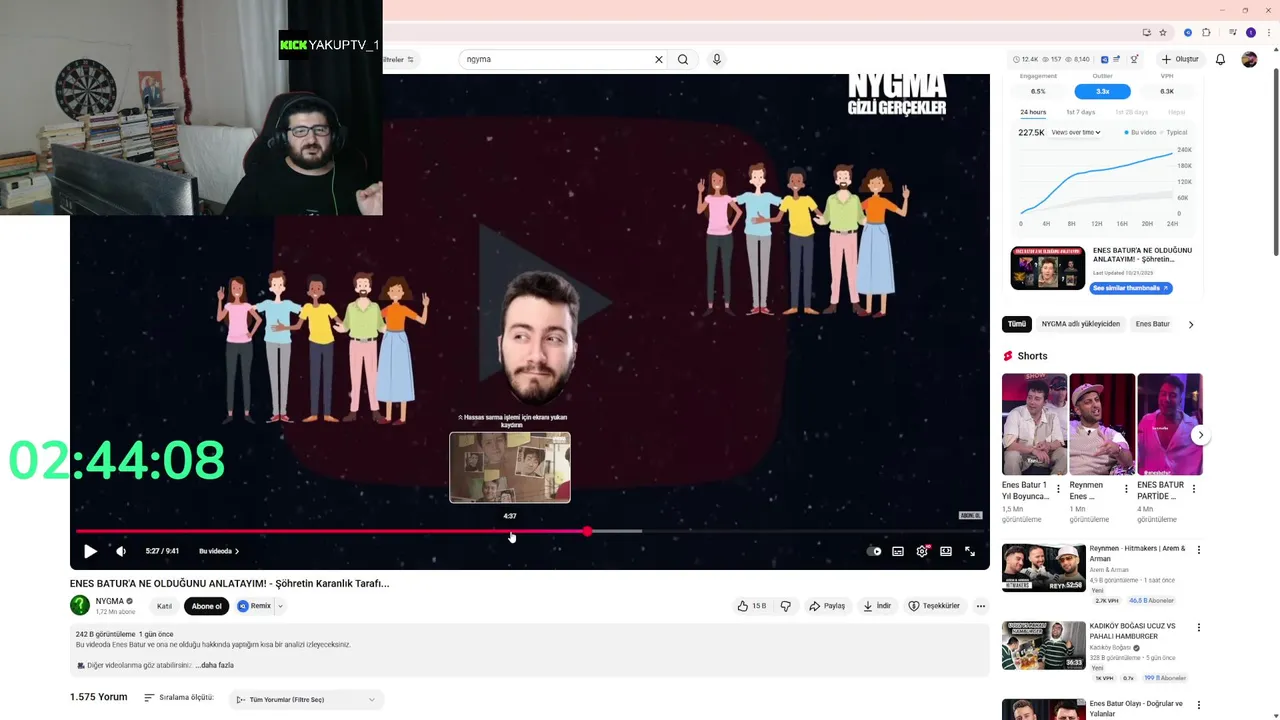The image size is (1280, 720).
Task: Show next Shorts with arrow
Action: coord(1200,435)
